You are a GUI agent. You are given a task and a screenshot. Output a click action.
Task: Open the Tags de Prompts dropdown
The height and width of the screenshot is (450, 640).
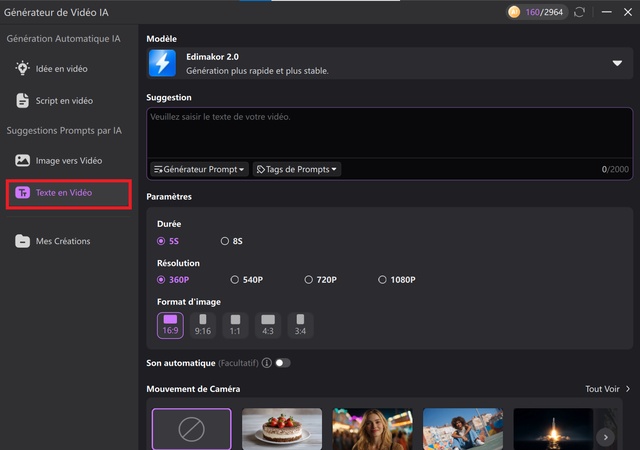coord(297,170)
